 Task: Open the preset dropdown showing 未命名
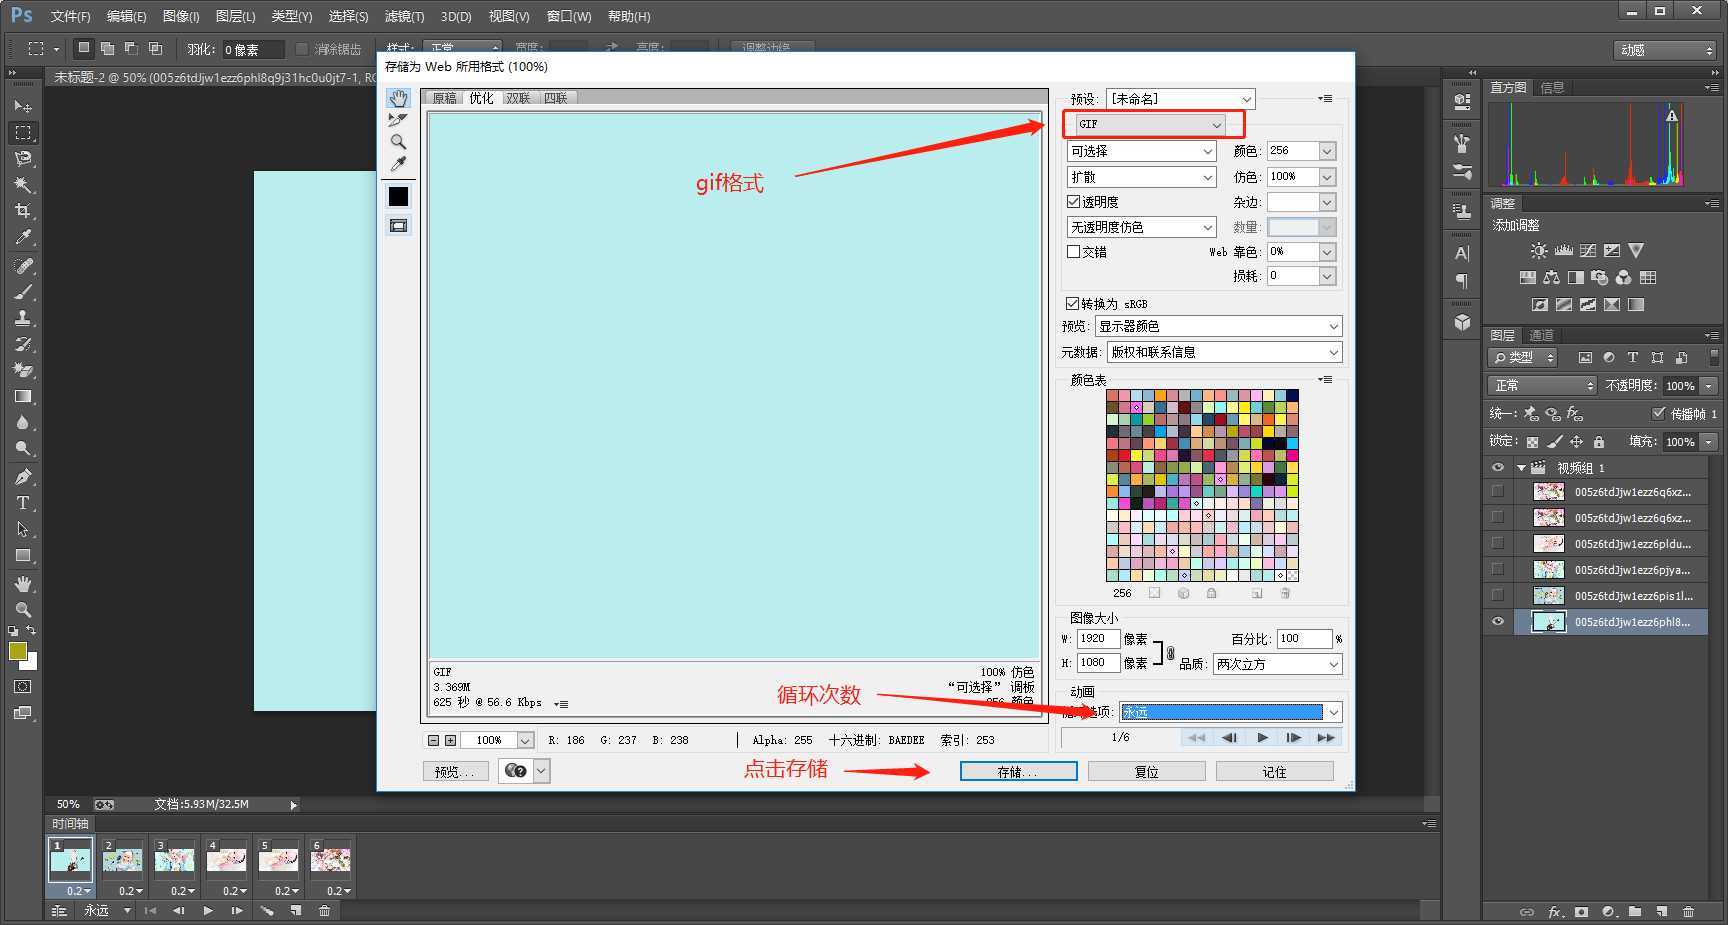click(x=1180, y=99)
